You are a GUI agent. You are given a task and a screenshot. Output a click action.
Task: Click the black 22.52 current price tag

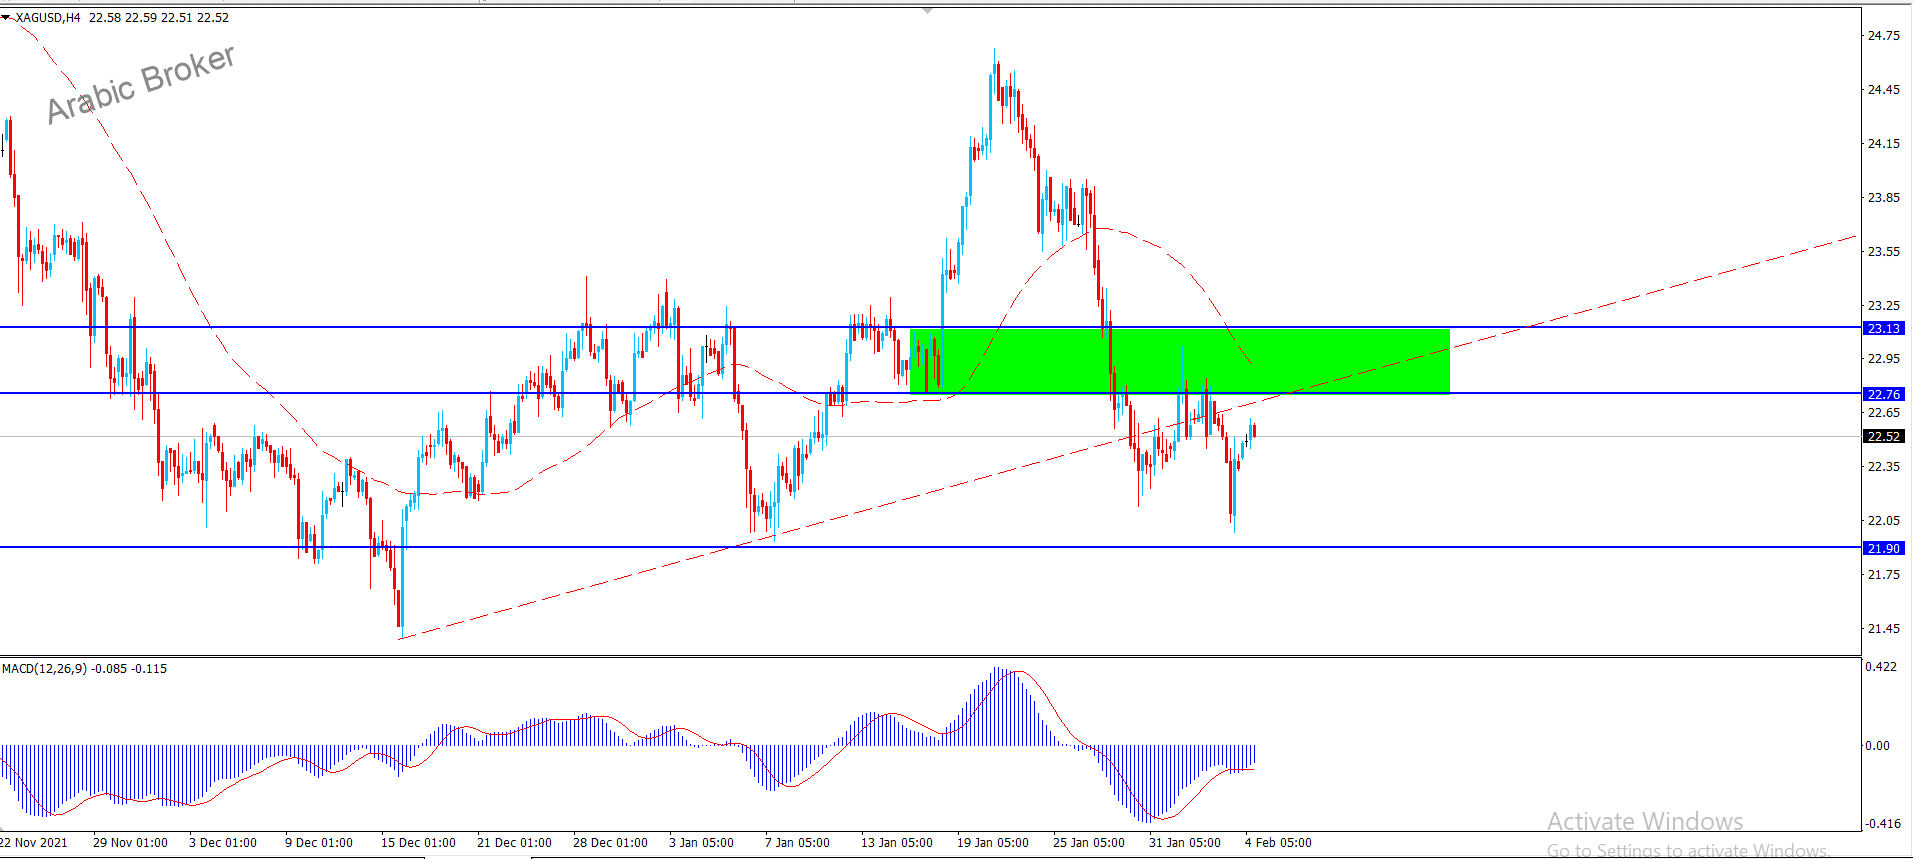click(x=1883, y=436)
